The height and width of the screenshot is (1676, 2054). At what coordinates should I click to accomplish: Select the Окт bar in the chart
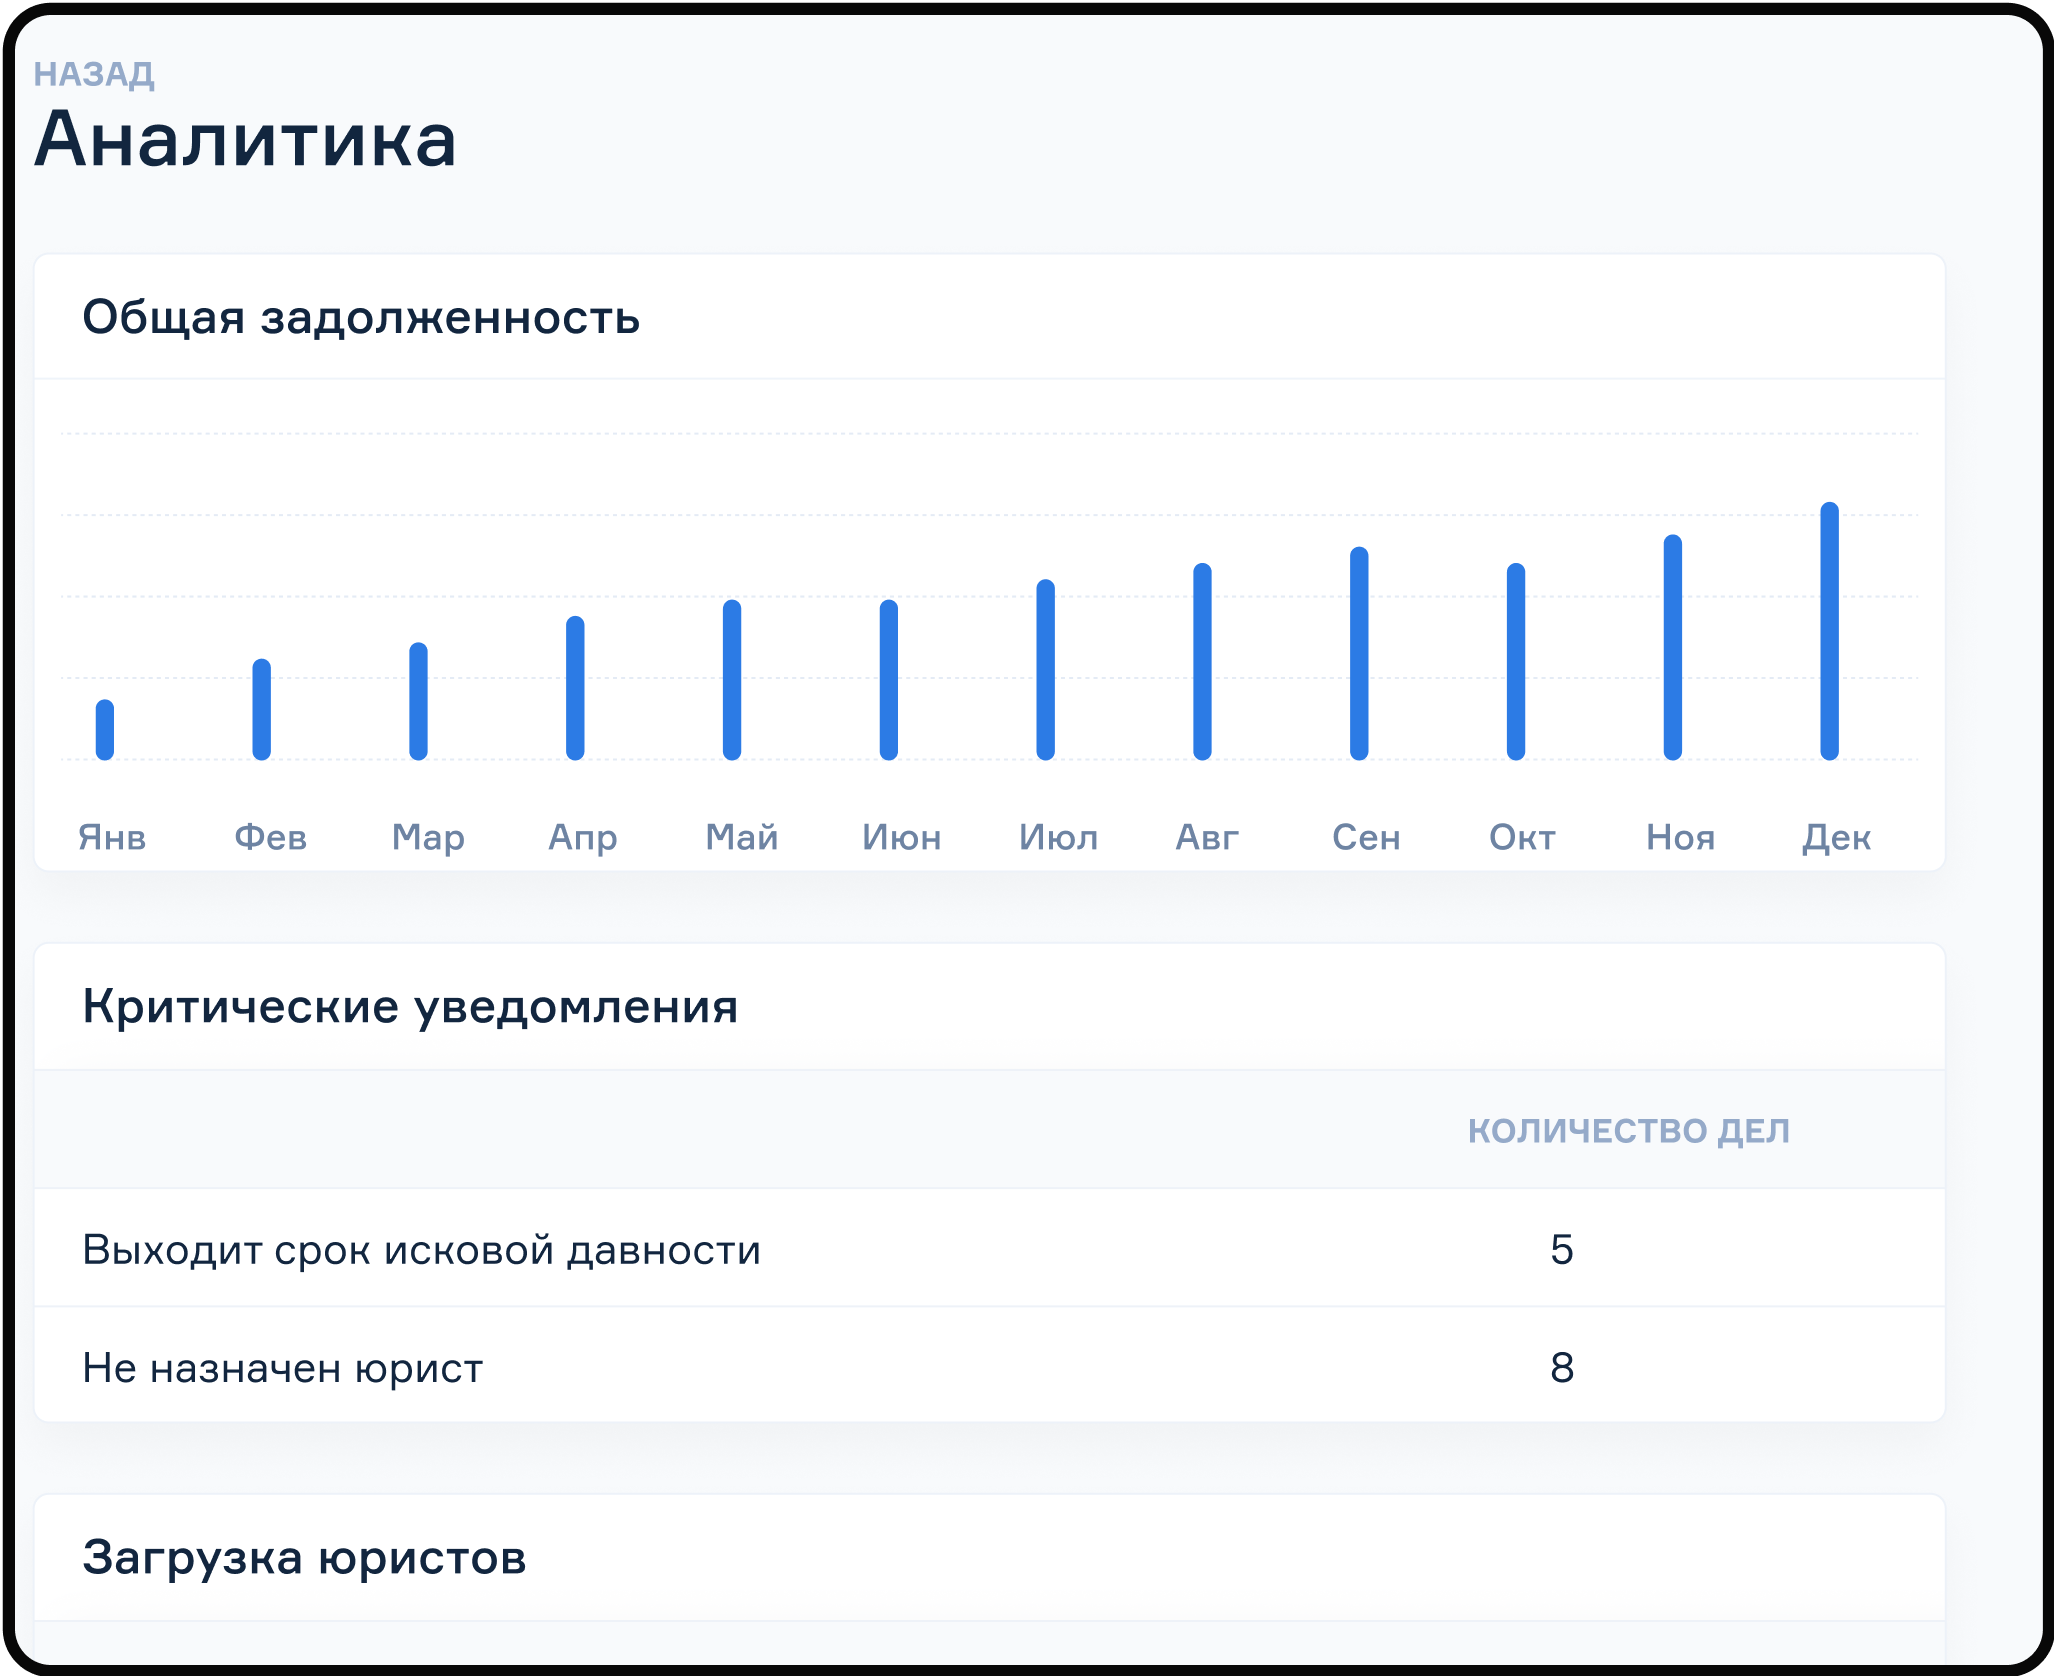[1516, 661]
